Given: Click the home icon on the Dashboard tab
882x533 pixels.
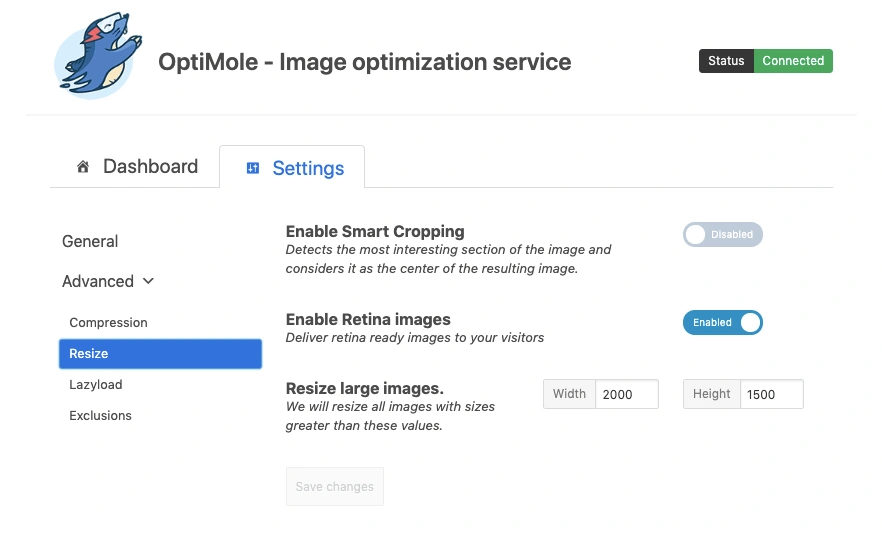Looking at the screenshot, I should 83,167.
